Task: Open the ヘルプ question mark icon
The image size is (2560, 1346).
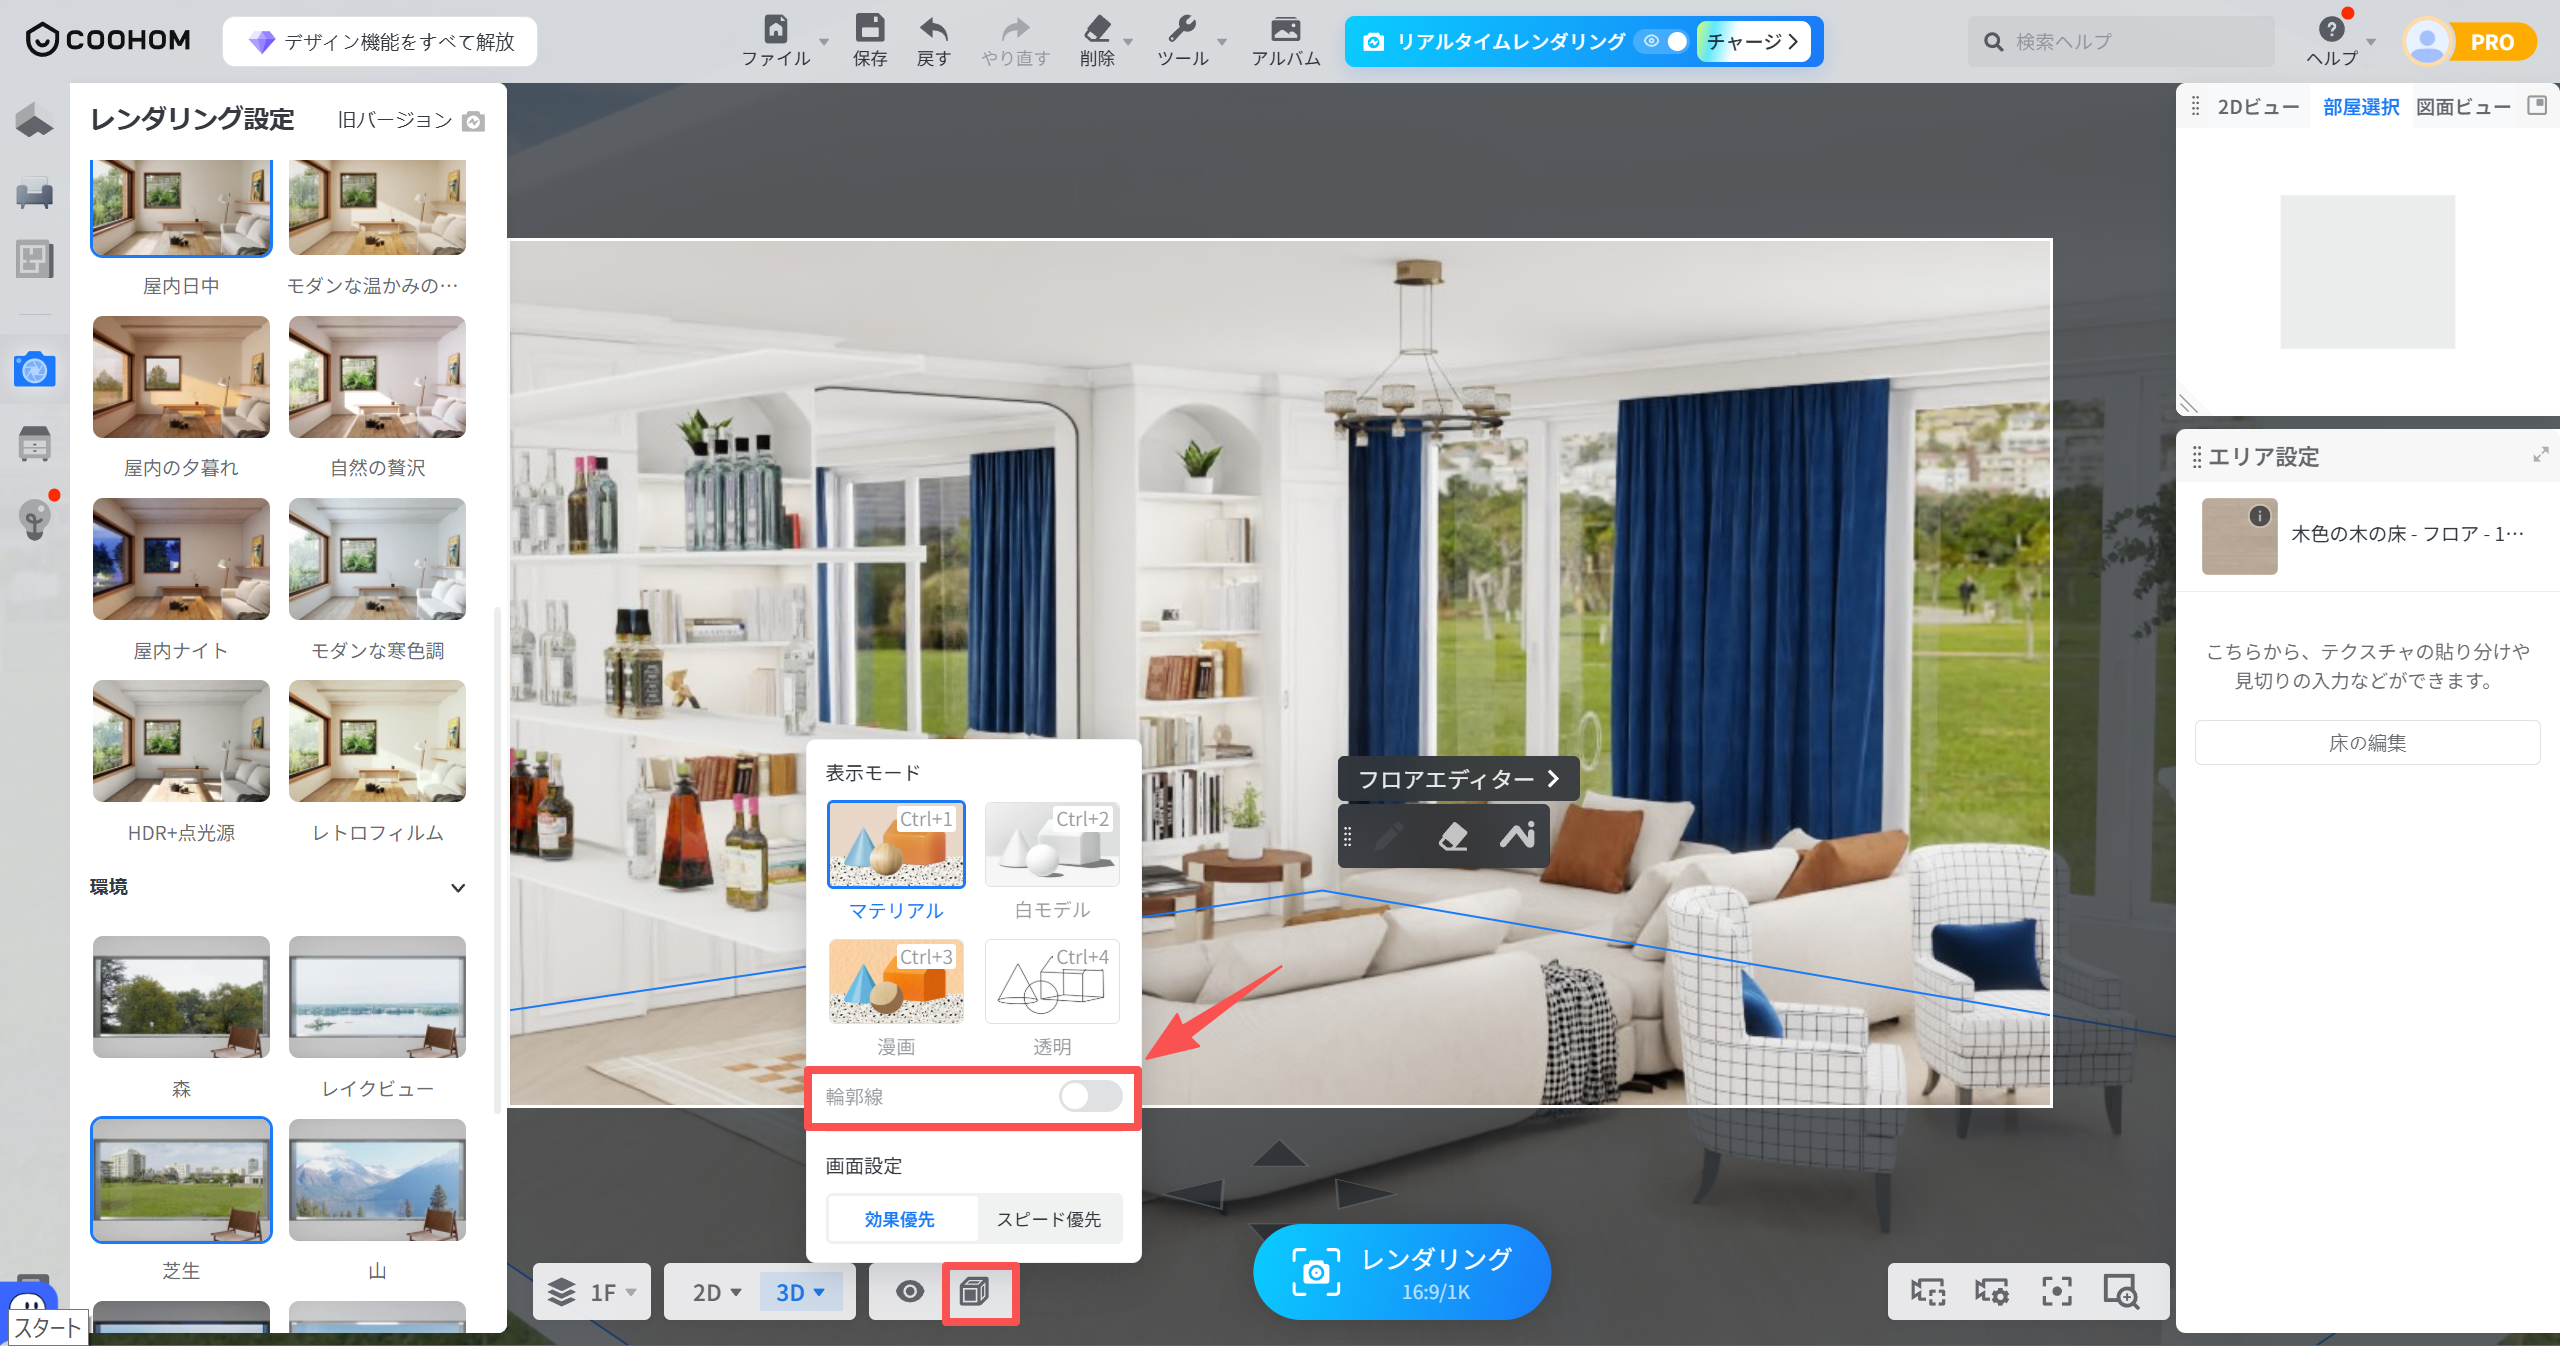Action: pyautogui.click(x=2331, y=29)
